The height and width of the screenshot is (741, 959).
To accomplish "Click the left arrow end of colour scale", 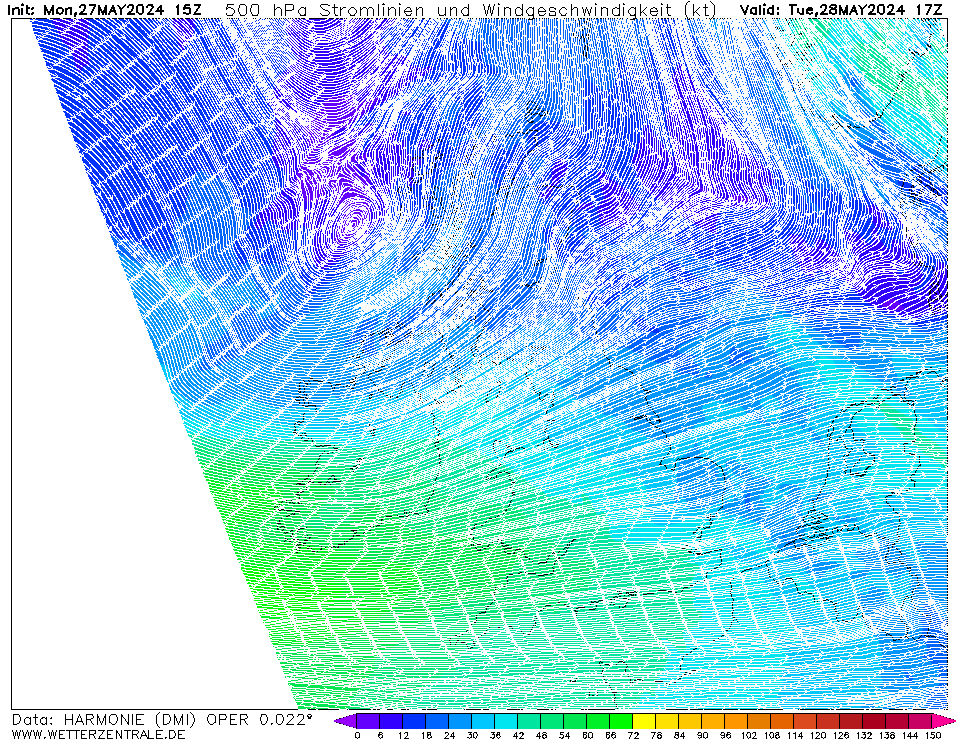I will point(346,721).
